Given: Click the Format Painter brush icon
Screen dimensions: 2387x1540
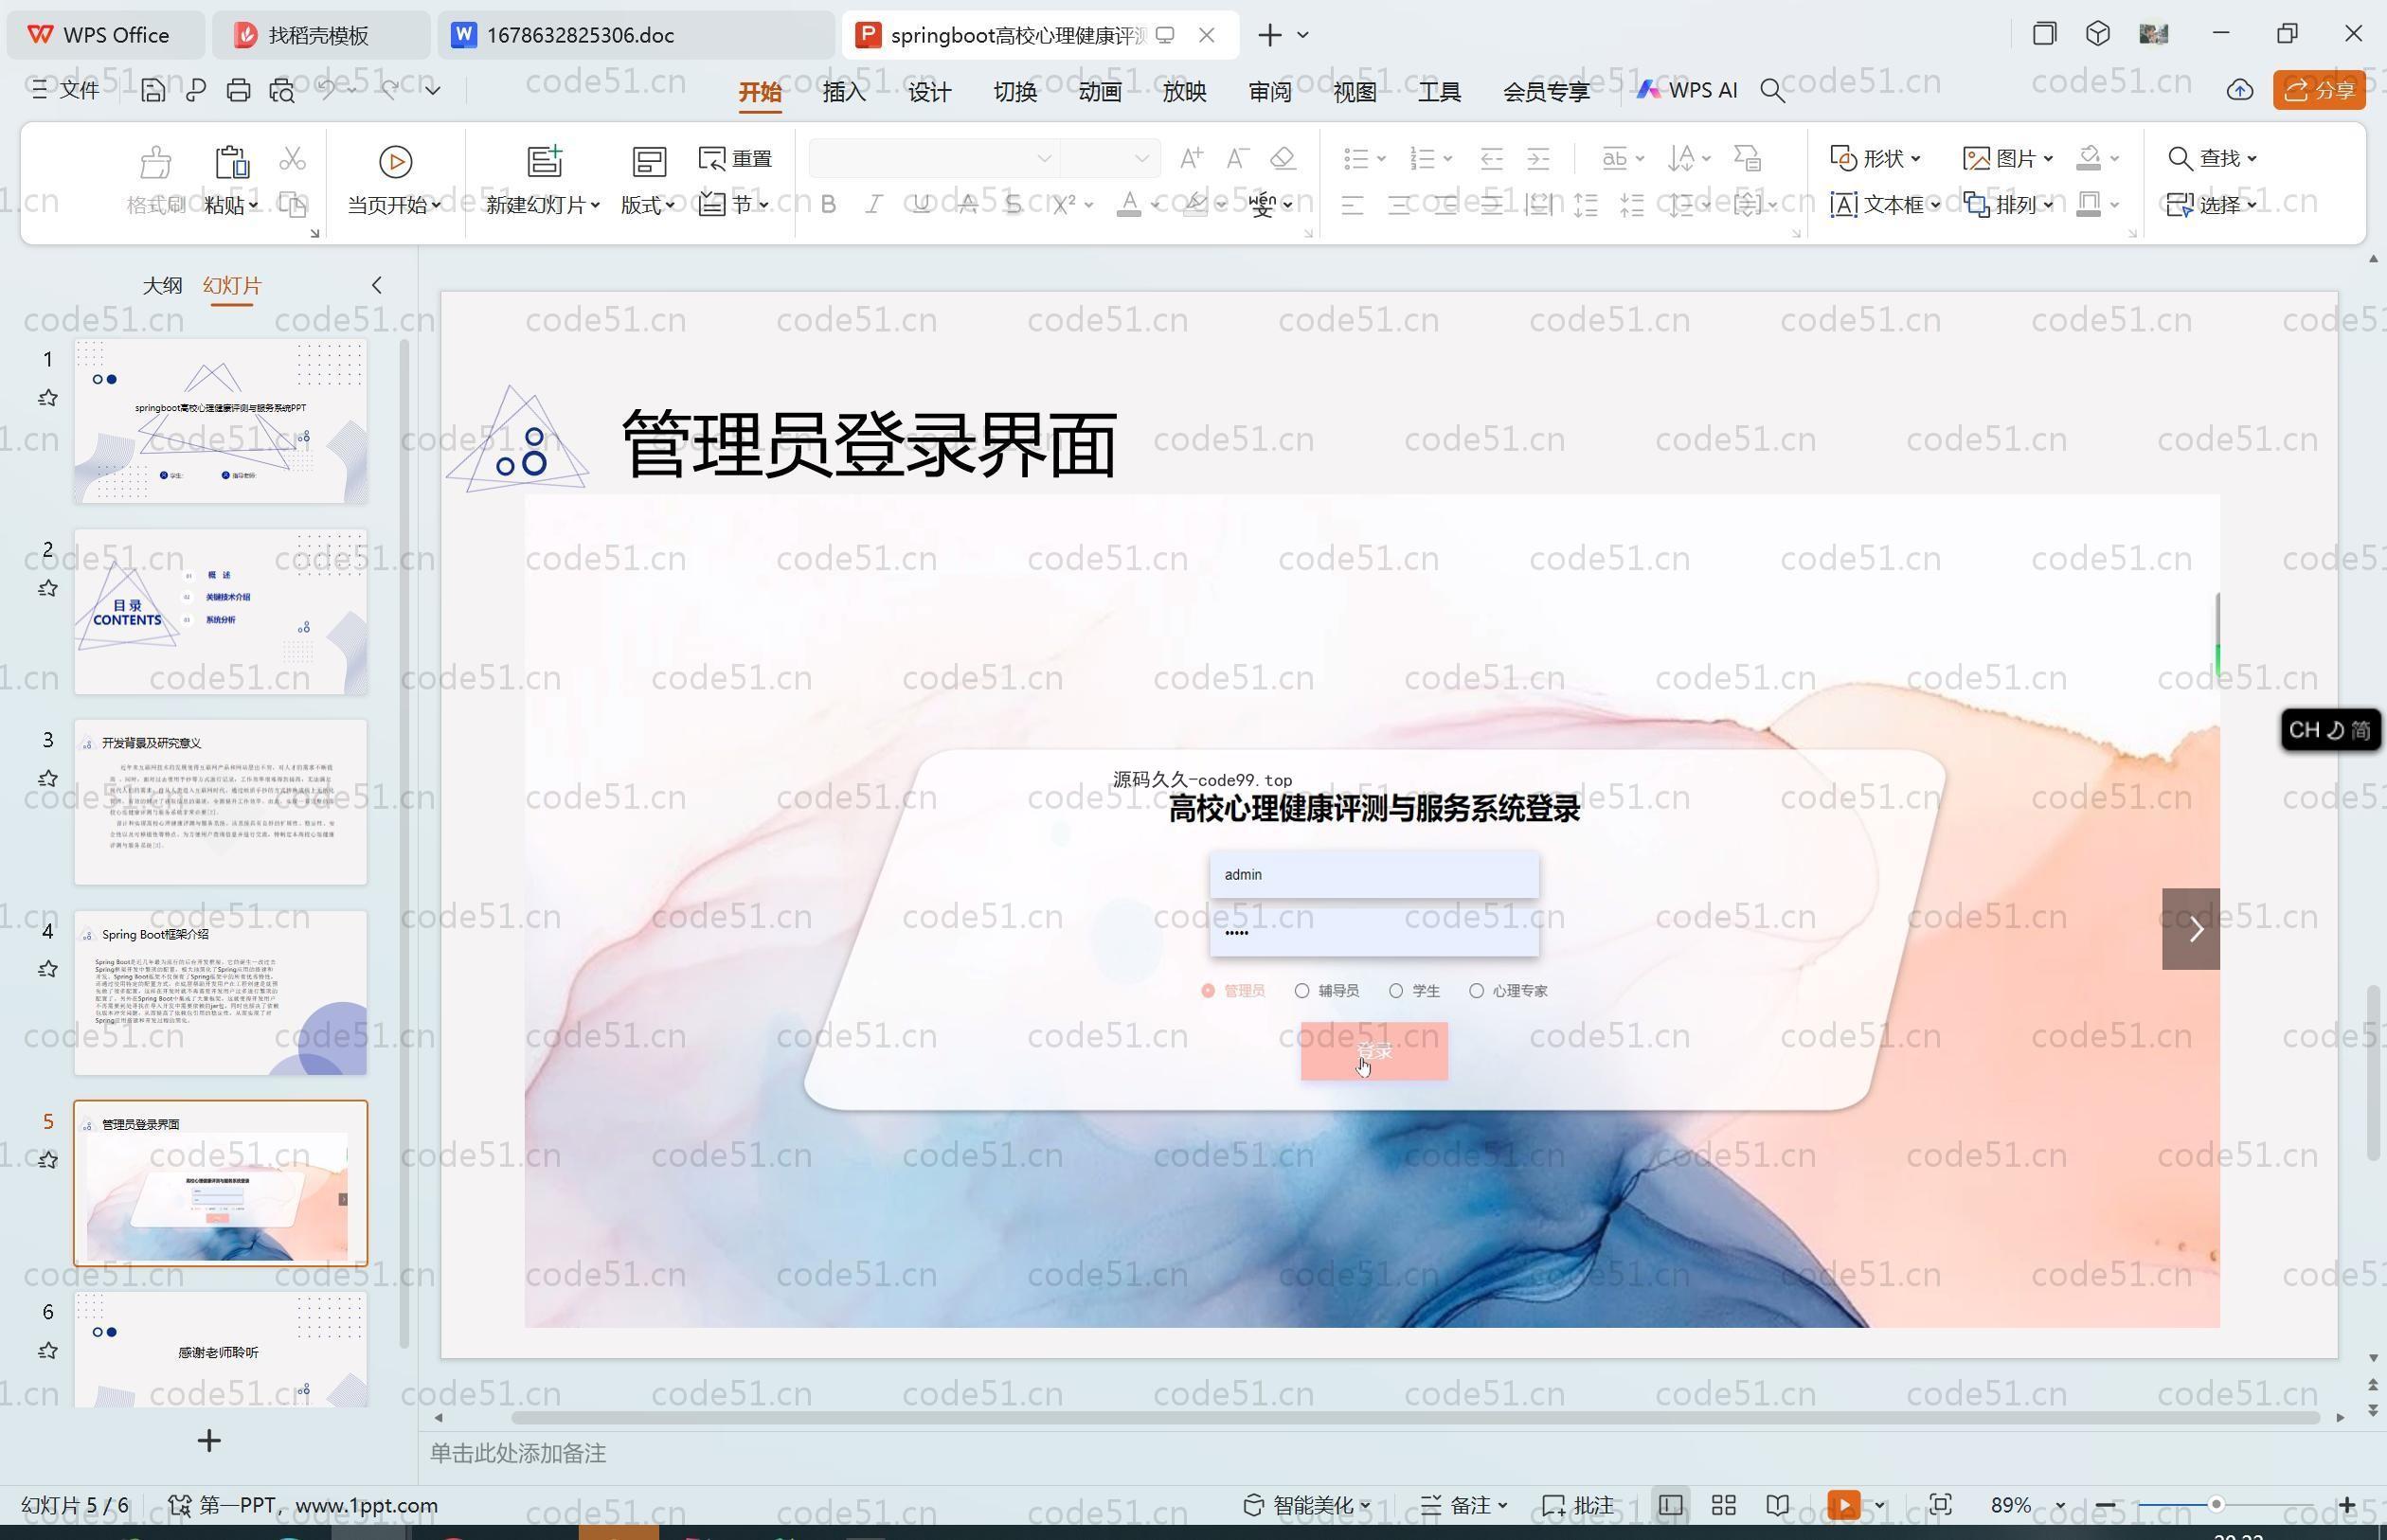Looking at the screenshot, I should [155, 161].
